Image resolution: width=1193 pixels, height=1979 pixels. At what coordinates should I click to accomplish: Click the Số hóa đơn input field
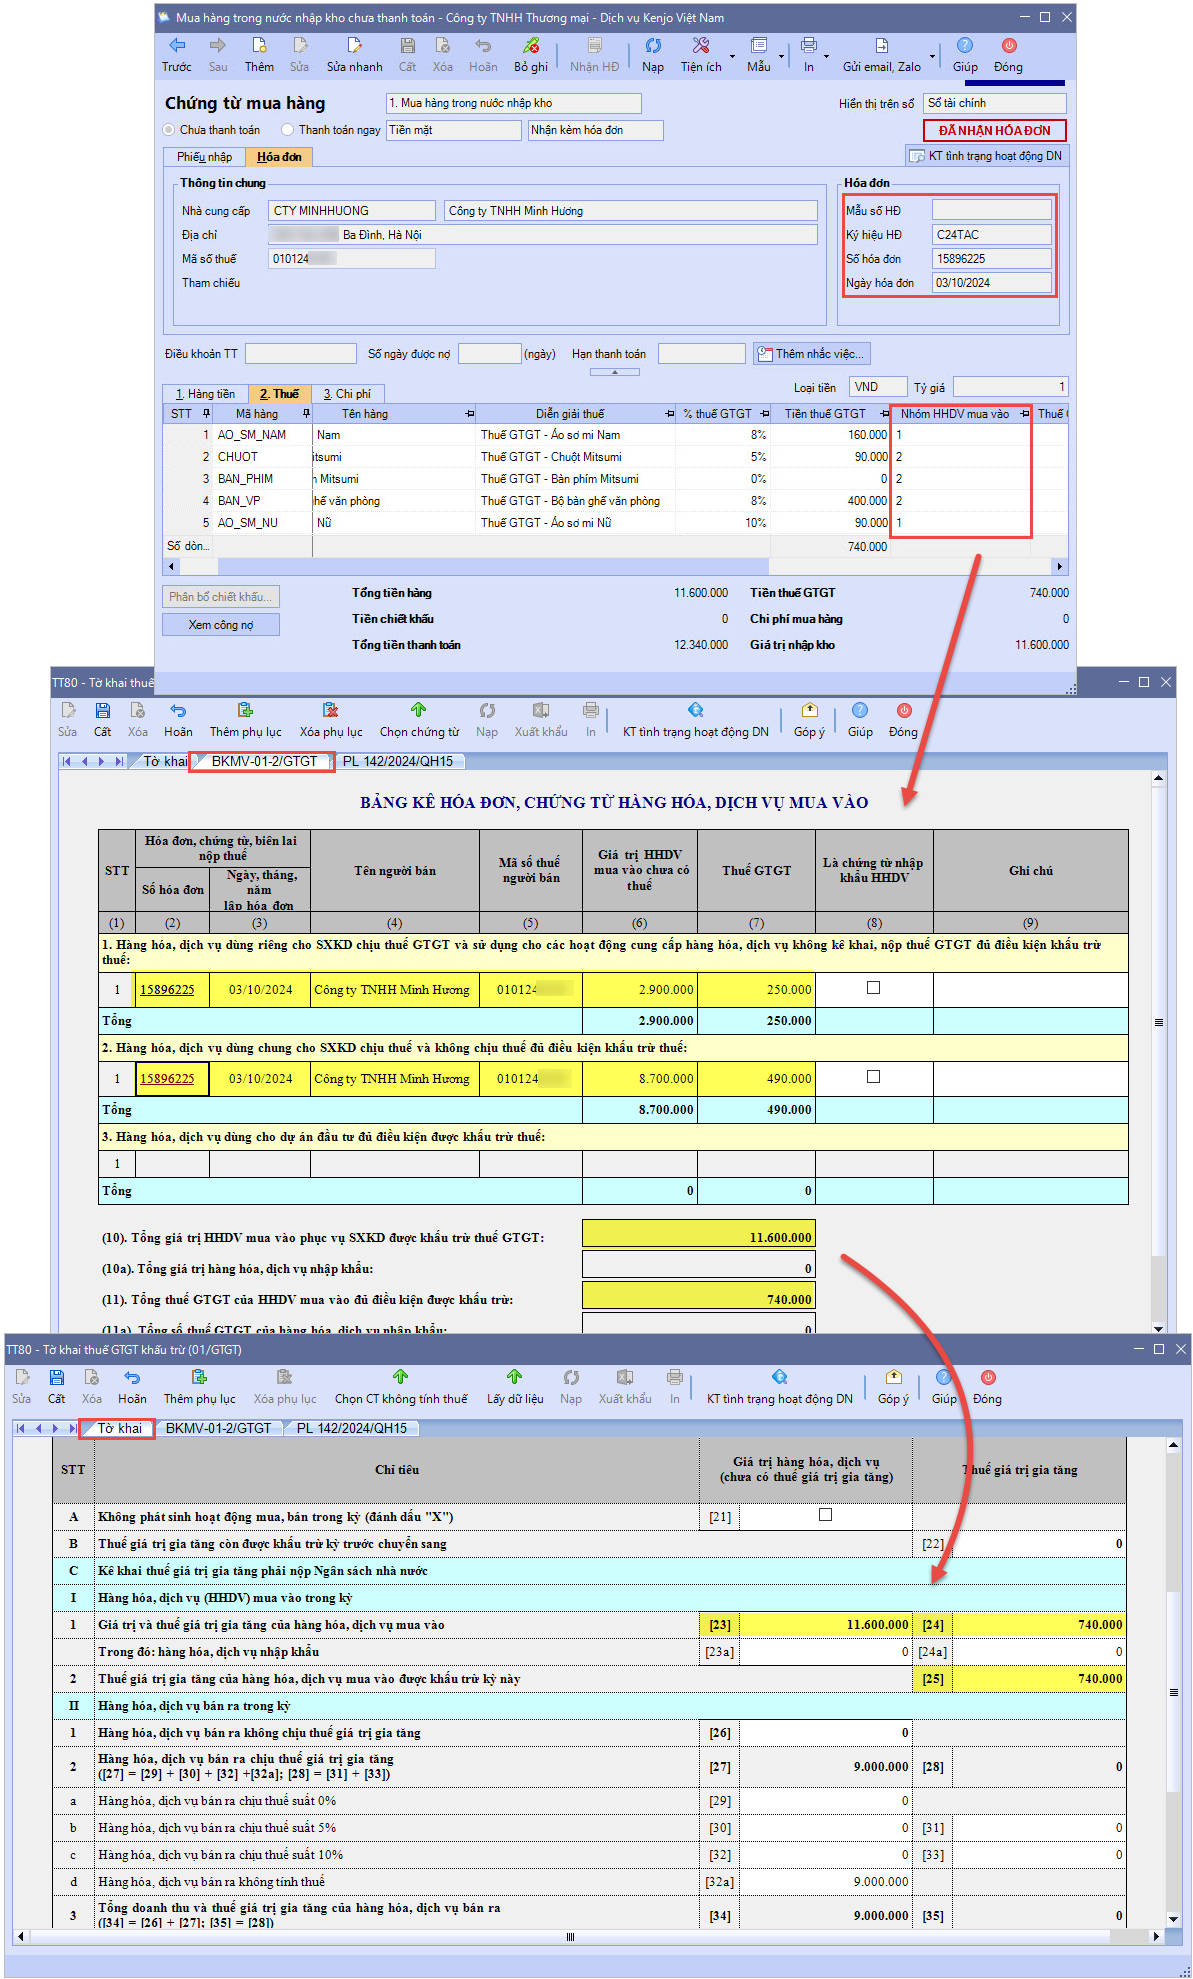[991, 259]
